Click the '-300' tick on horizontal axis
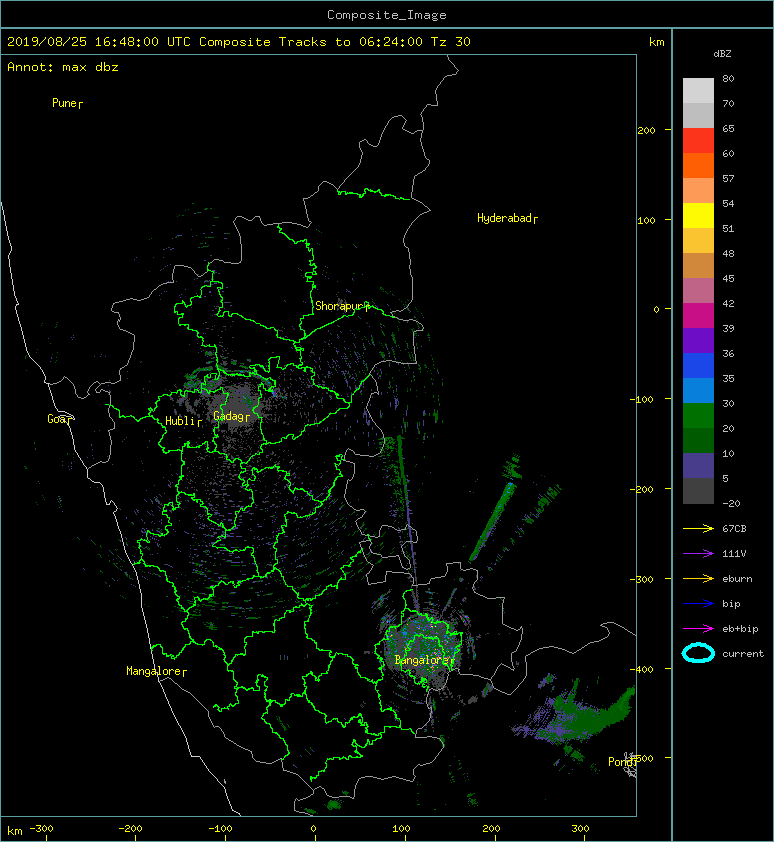This screenshot has height=842, width=774. (41, 829)
